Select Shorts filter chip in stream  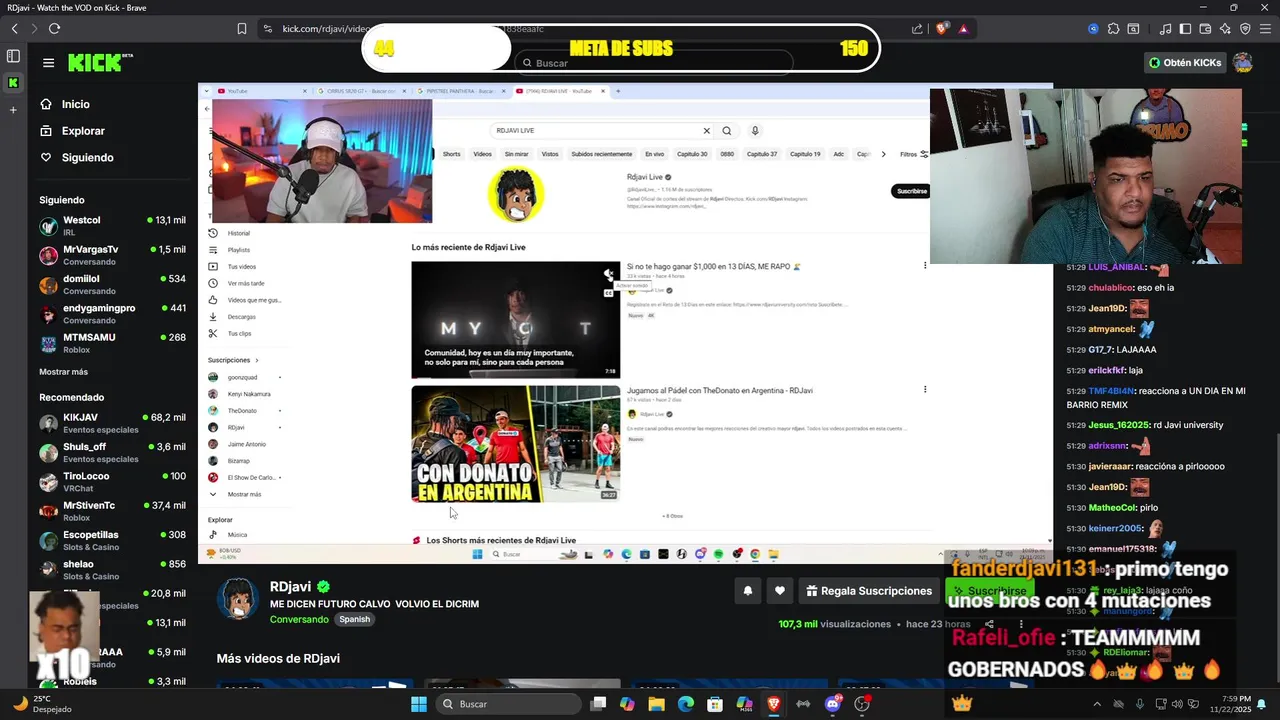click(x=451, y=154)
